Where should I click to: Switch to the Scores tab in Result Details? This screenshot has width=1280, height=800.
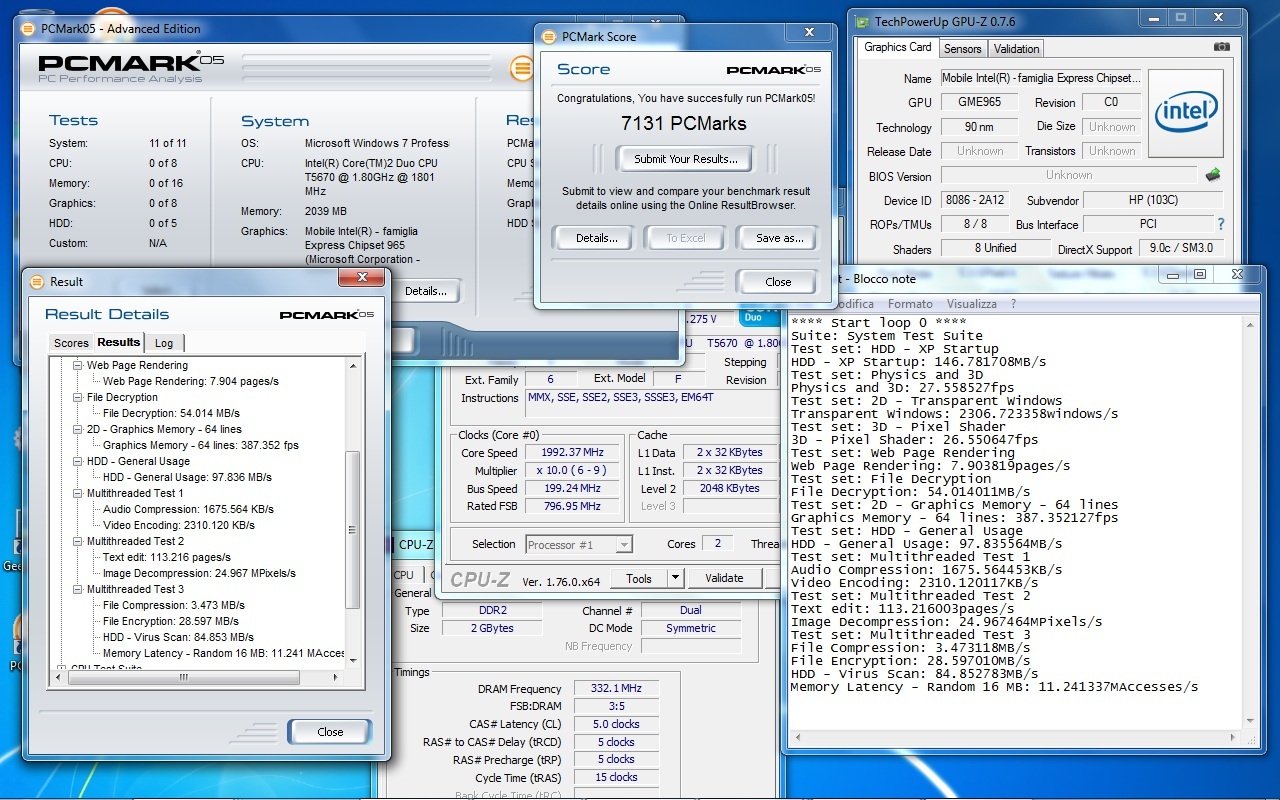(x=71, y=343)
